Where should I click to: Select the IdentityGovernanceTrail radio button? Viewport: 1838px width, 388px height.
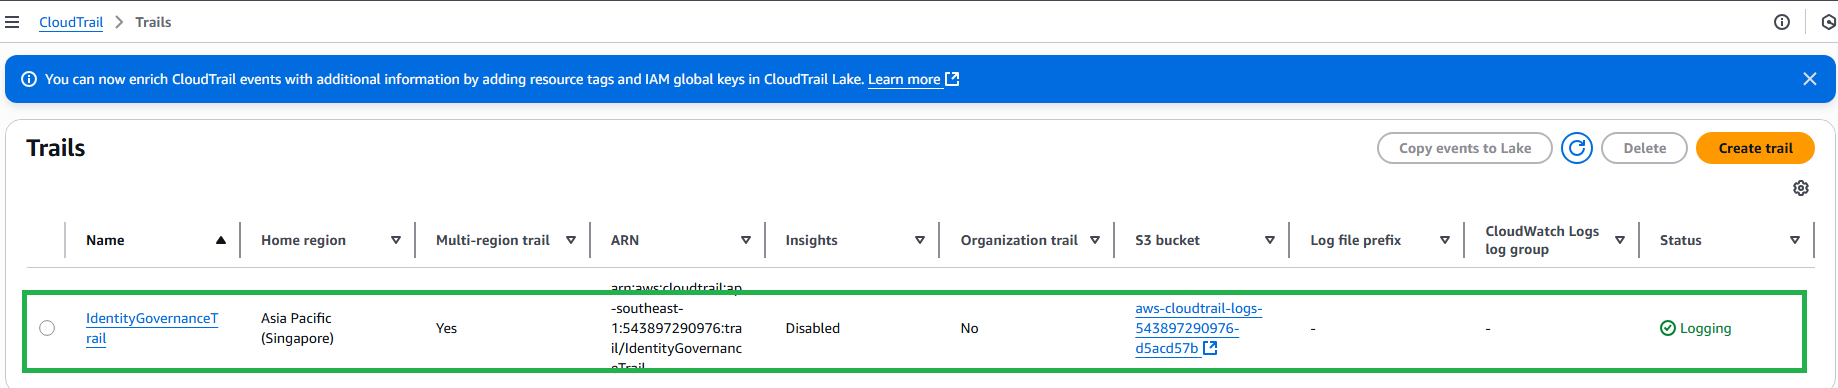[x=47, y=328]
